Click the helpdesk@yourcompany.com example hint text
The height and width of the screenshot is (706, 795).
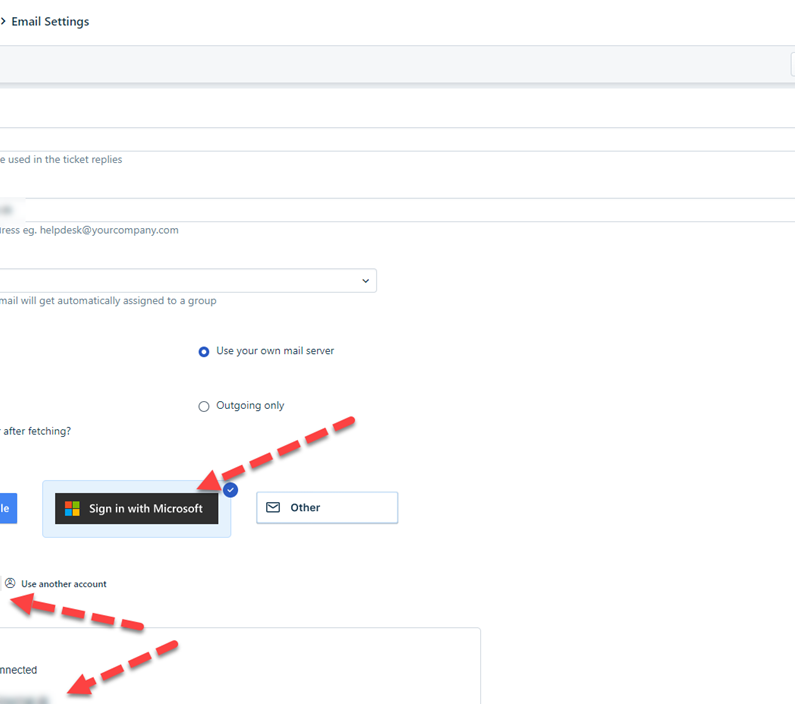pos(89,230)
